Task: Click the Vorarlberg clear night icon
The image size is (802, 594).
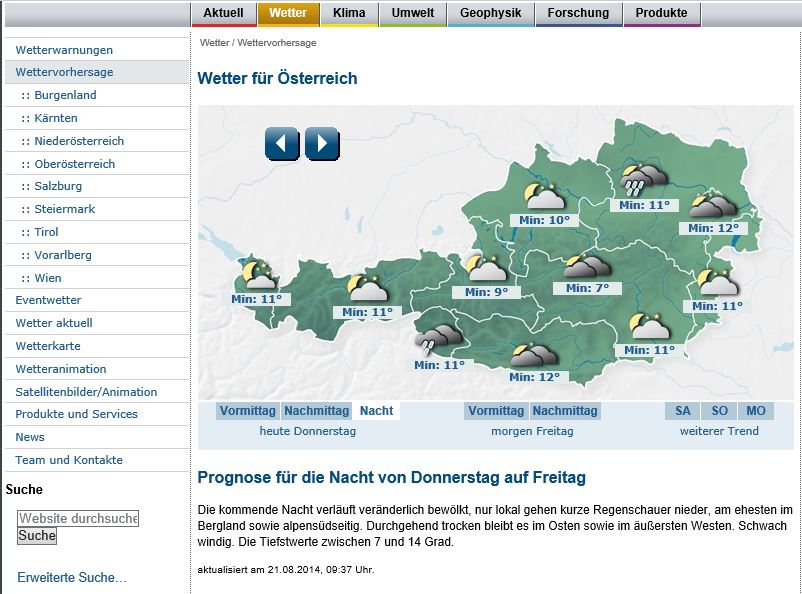Action: [260, 274]
